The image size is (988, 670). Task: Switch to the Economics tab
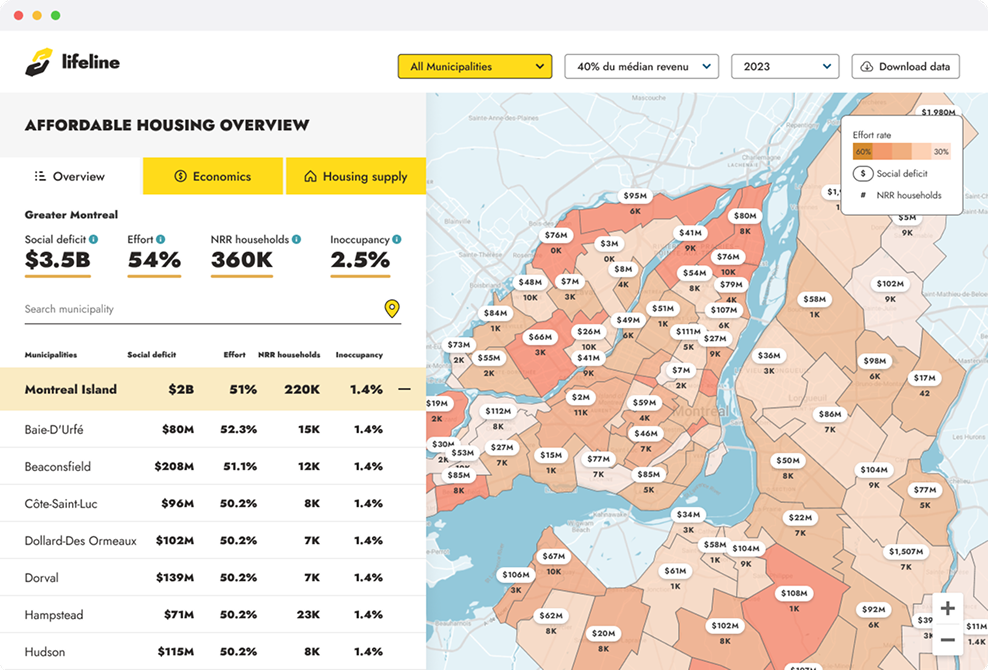(213, 176)
